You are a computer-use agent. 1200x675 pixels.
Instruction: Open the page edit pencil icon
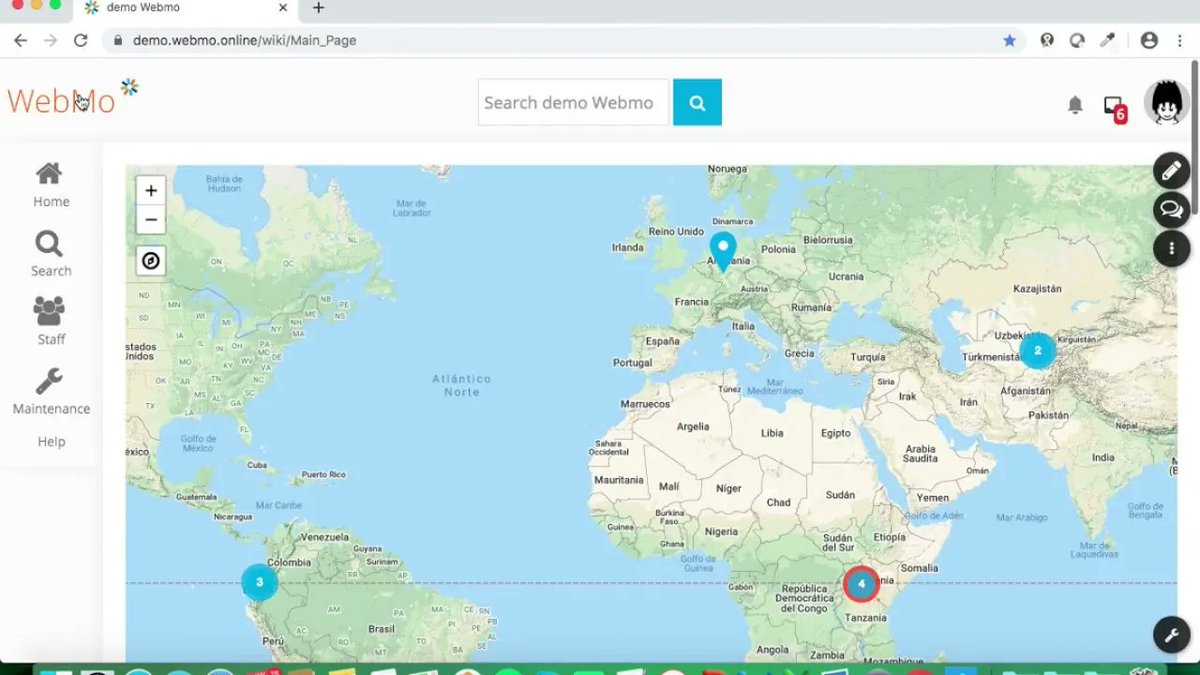[1171, 170]
